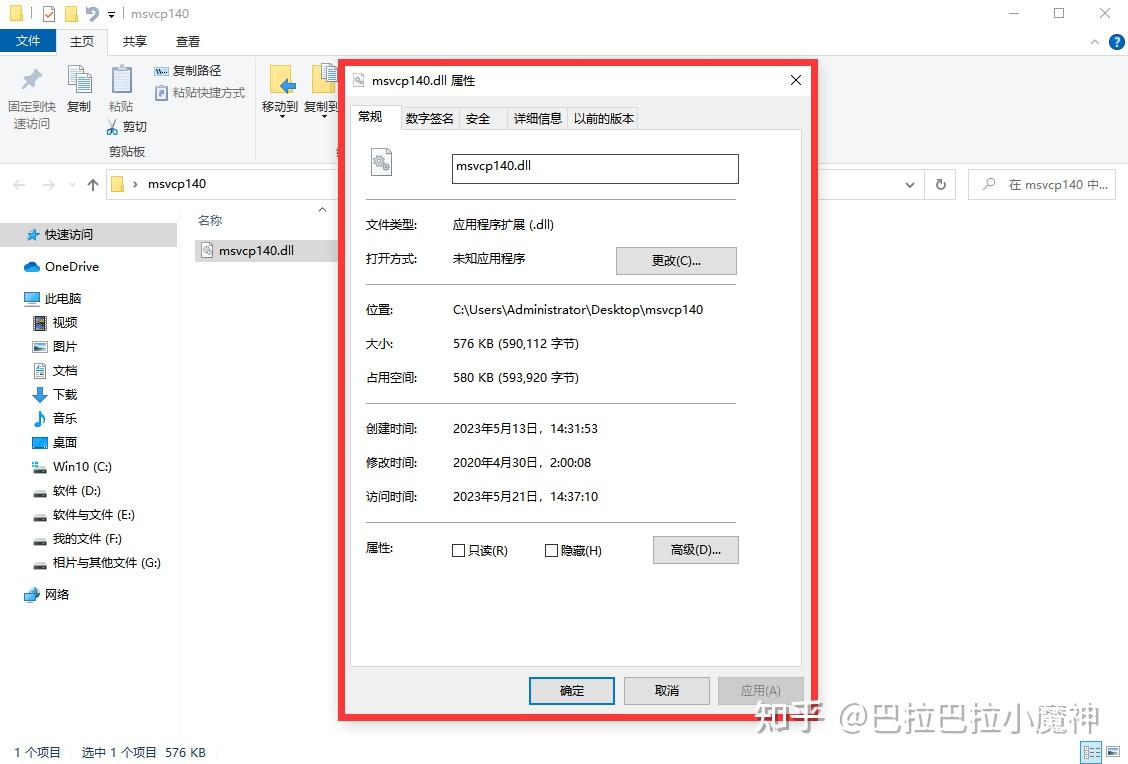1128x764 pixels.
Task: Click the Properties checkmark icon in title bar
Action: coord(49,13)
